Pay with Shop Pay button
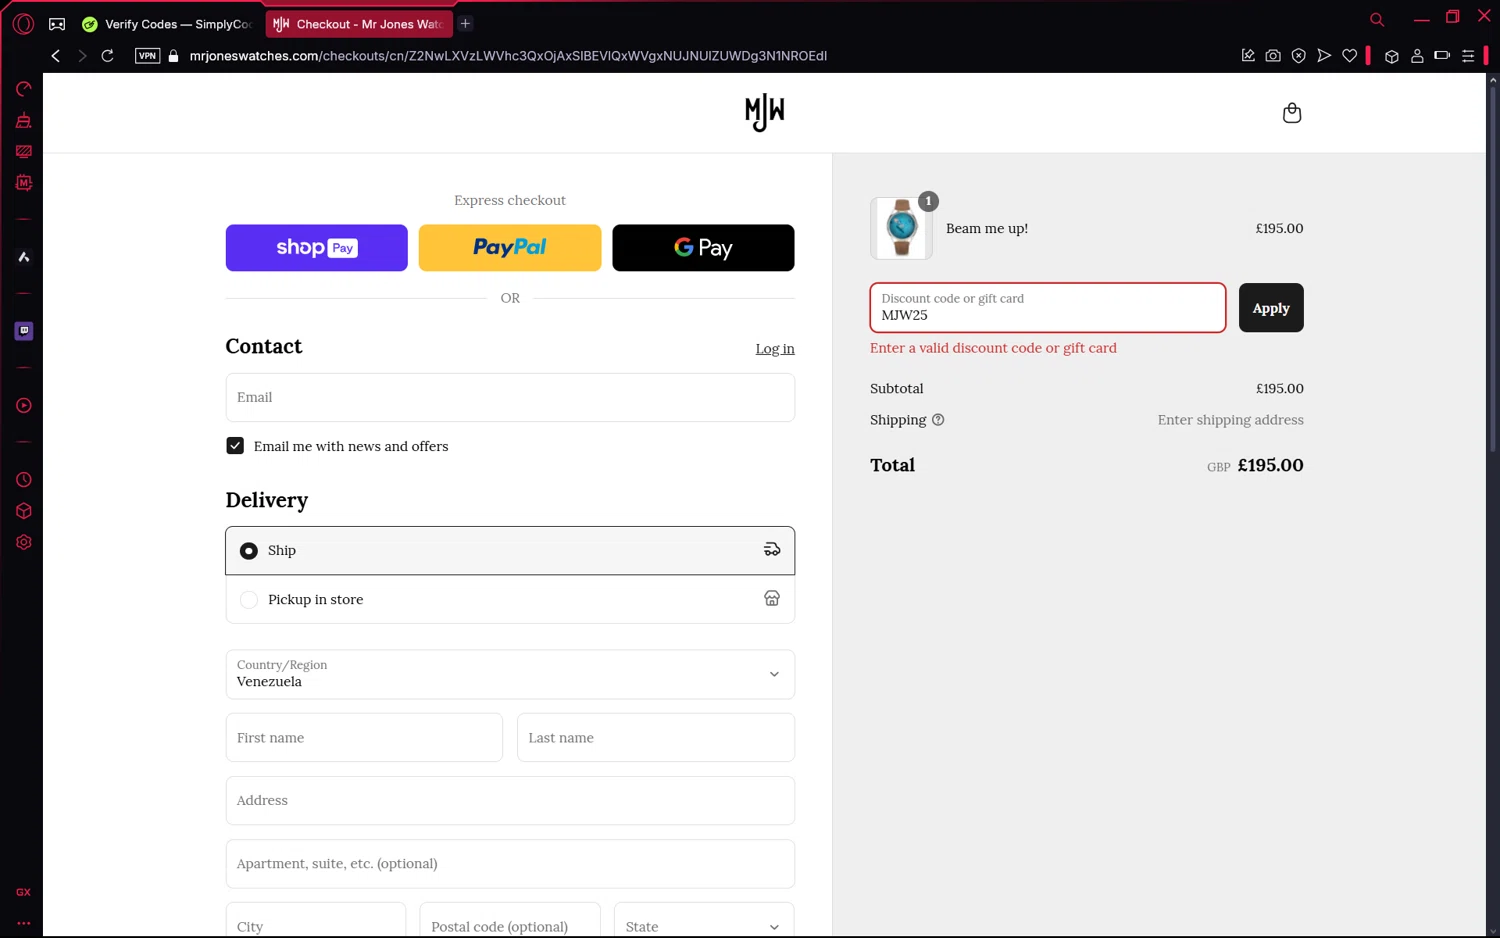This screenshot has width=1500, height=938. coord(317,248)
